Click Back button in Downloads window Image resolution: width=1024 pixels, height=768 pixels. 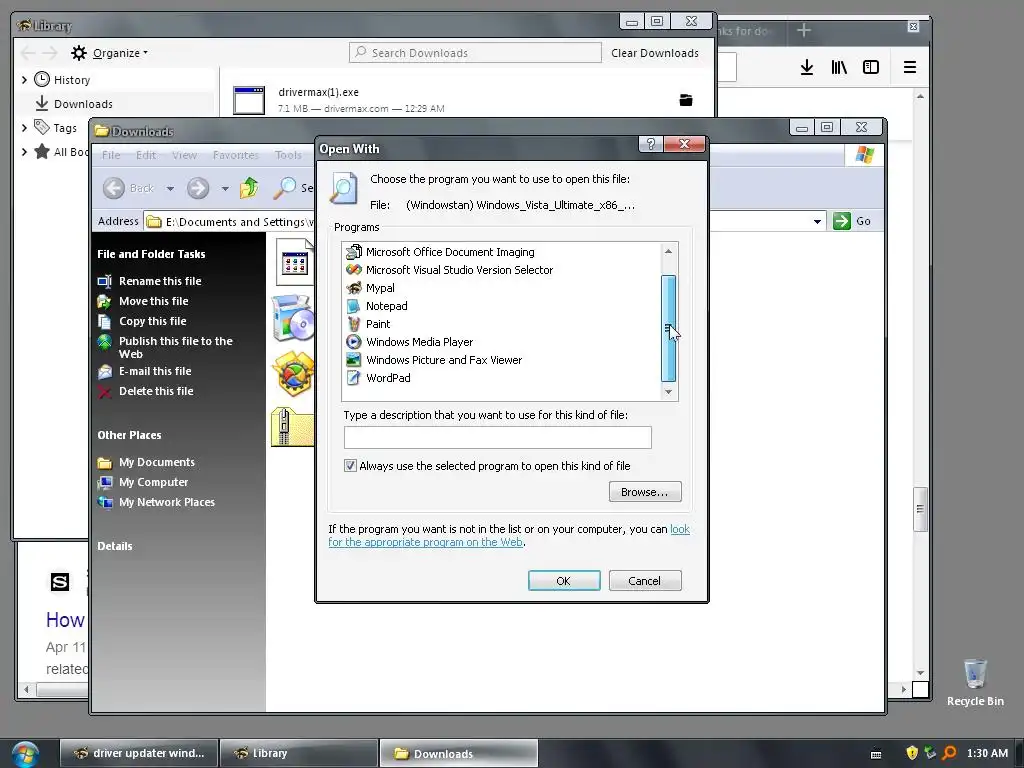click(x=128, y=188)
